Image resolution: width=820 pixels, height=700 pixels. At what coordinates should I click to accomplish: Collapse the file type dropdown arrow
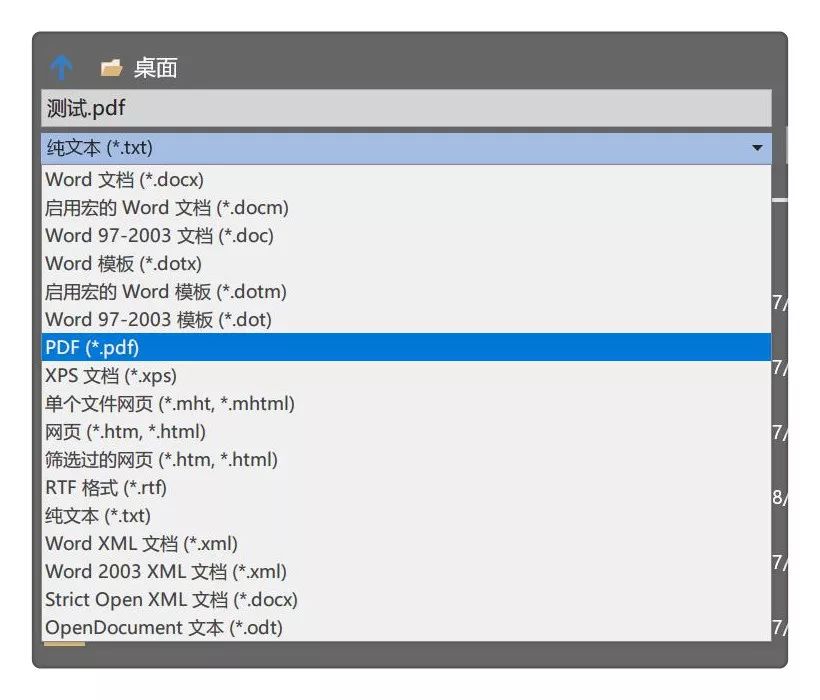tap(757, 148)
